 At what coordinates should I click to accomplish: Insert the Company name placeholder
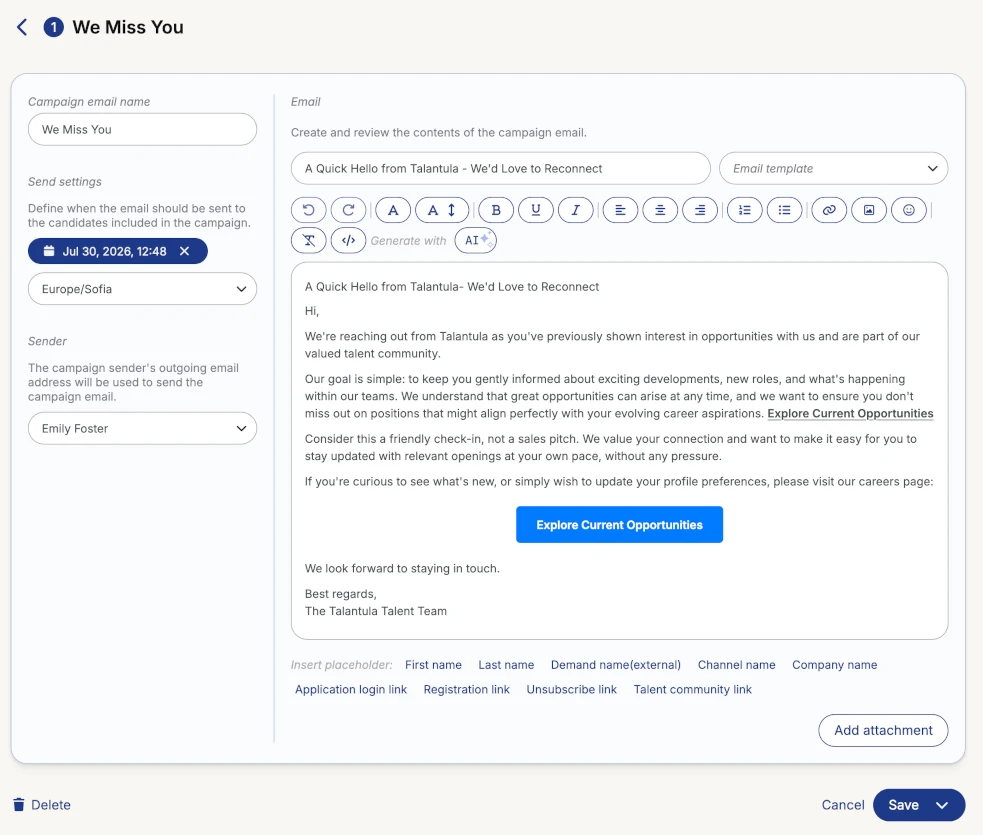834,664
